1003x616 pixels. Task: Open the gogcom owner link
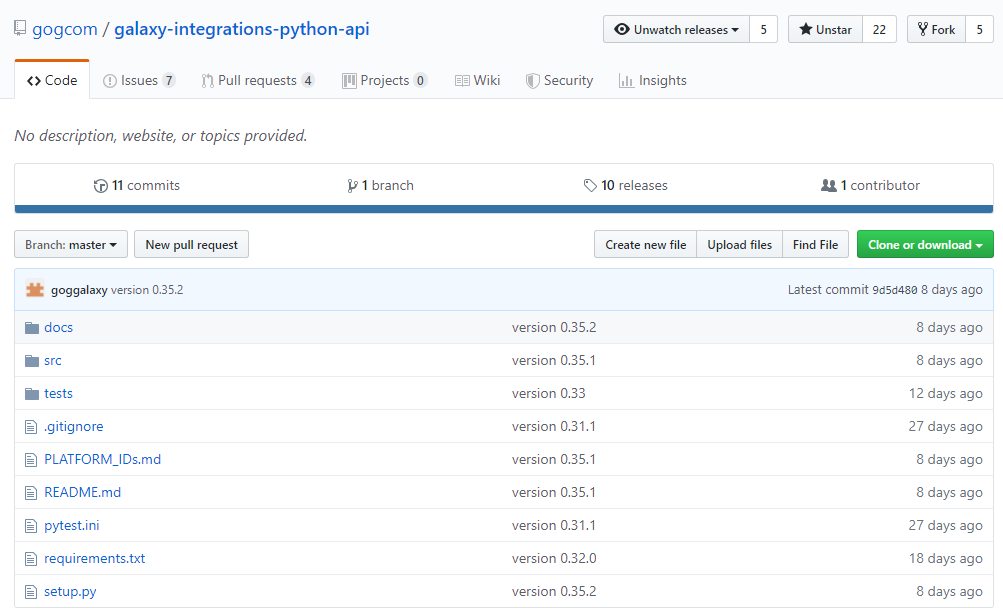[65, 29]
